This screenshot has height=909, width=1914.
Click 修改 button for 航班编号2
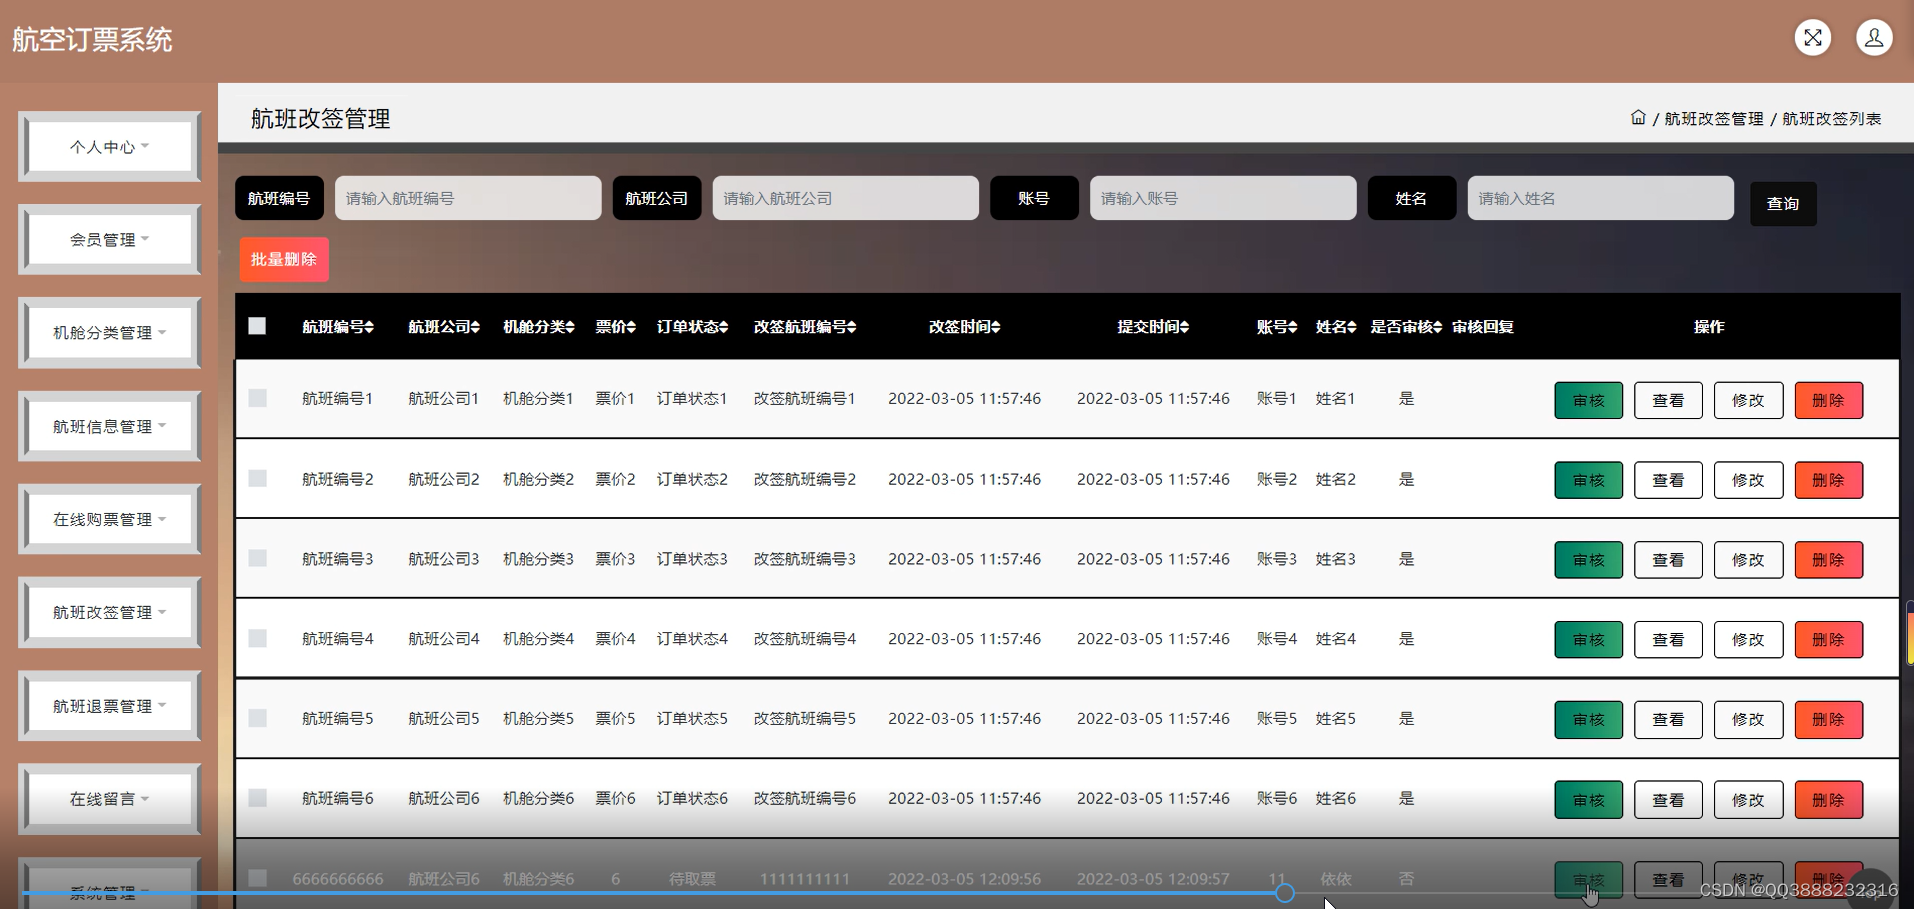click(x=1748, y=480)
